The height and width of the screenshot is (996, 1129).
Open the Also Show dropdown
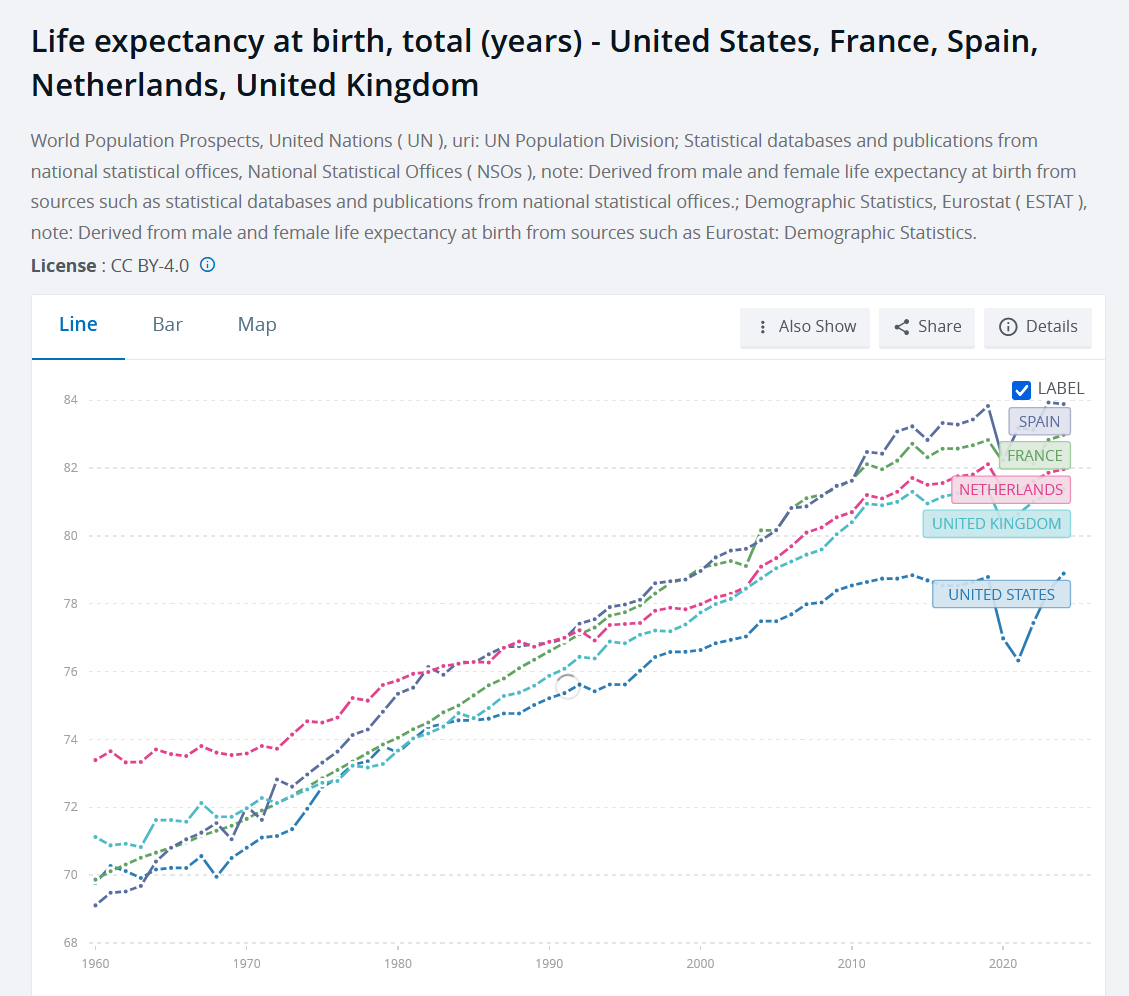[x=805, y=328]
